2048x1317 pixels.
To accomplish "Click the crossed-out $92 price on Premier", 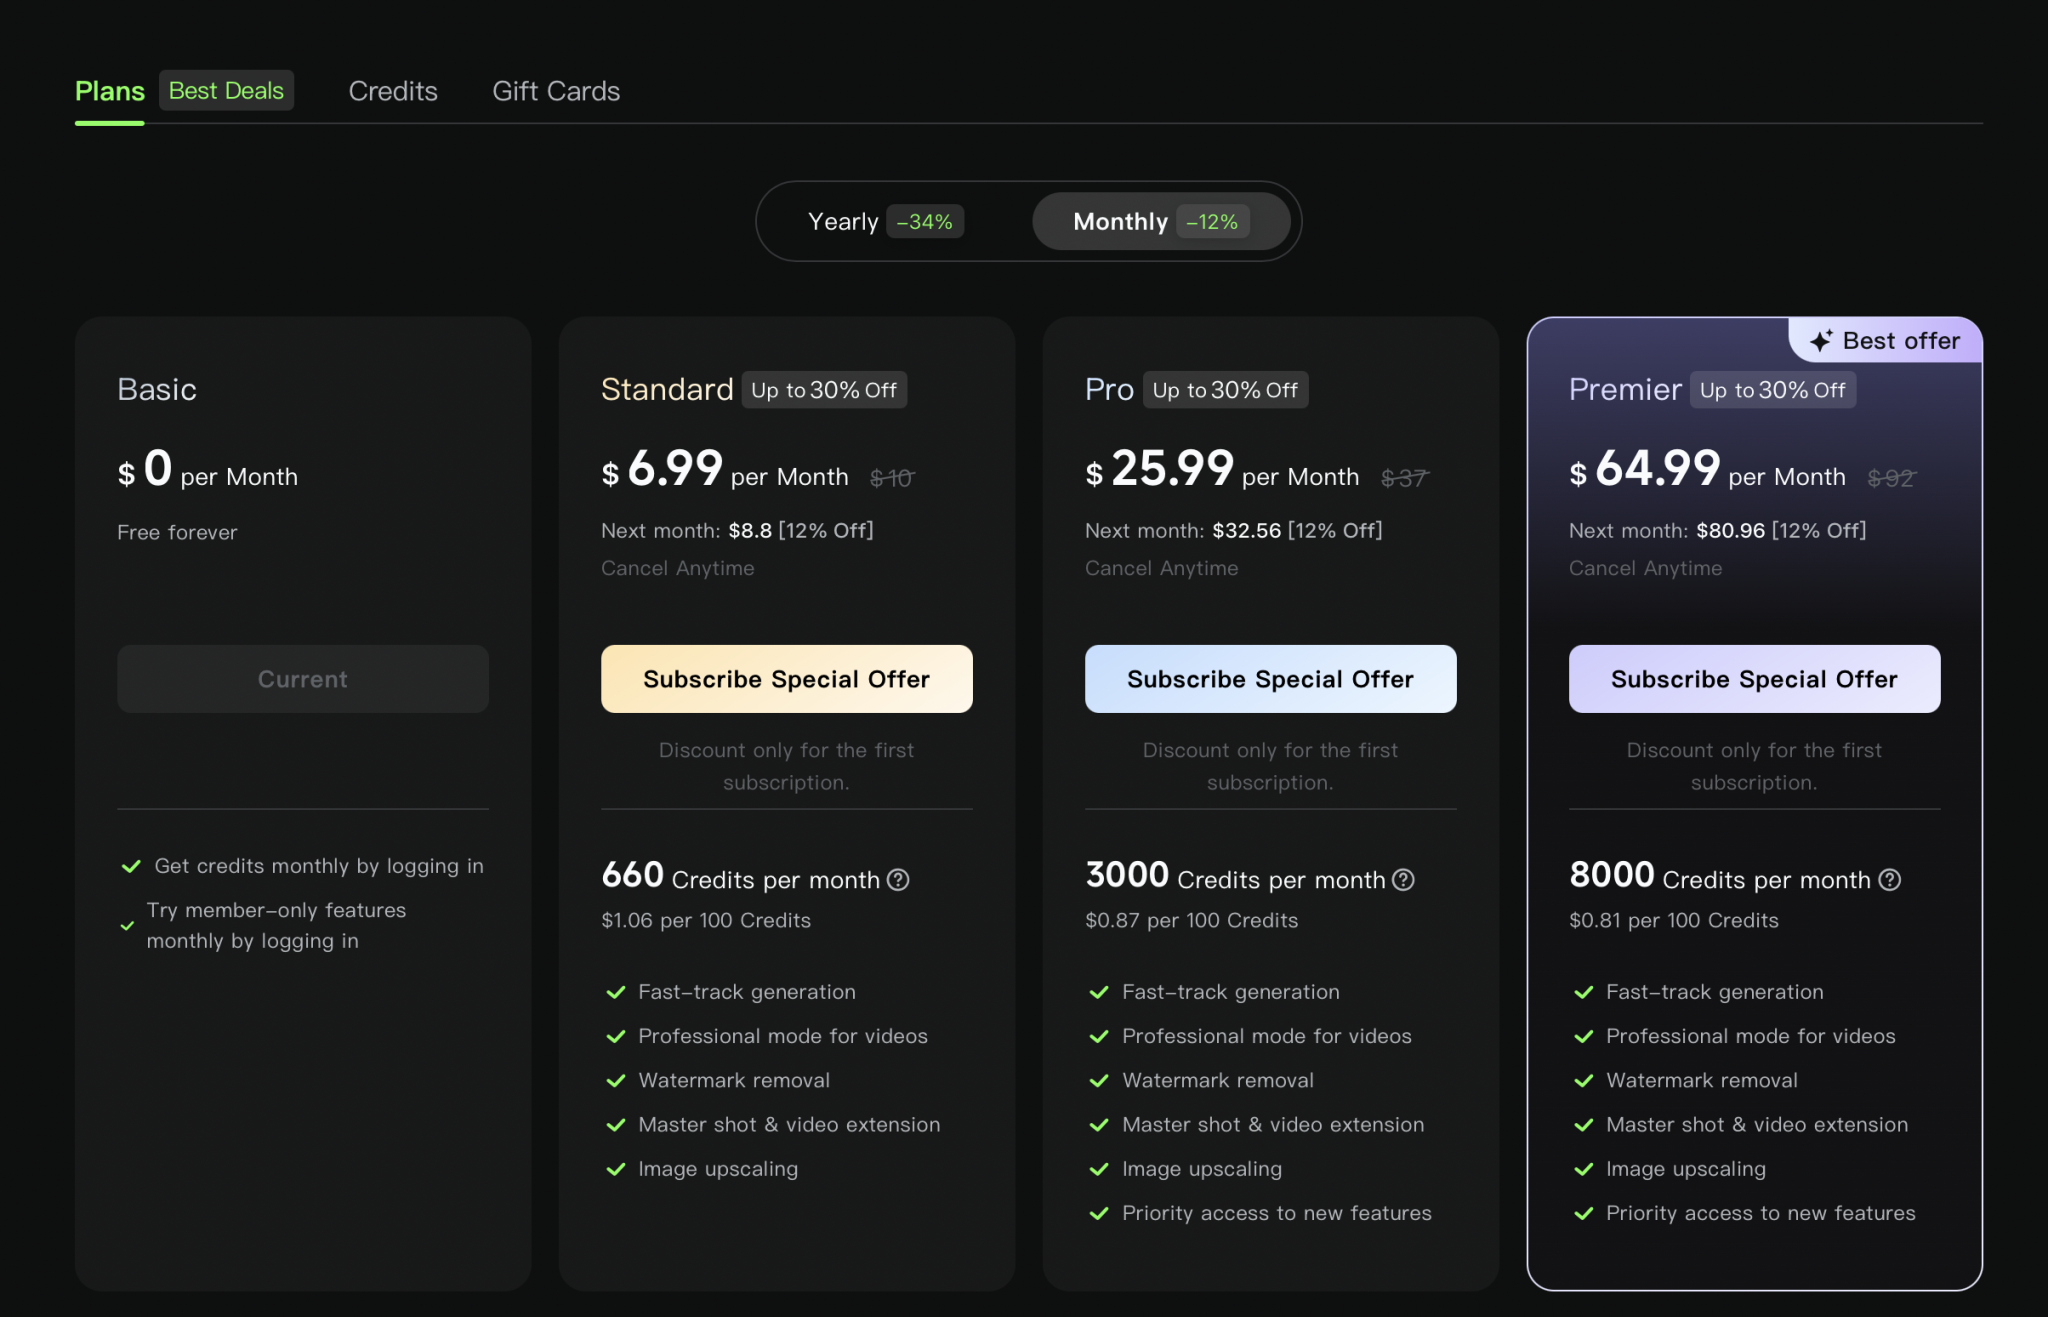I will click(x=1893, y=477).
